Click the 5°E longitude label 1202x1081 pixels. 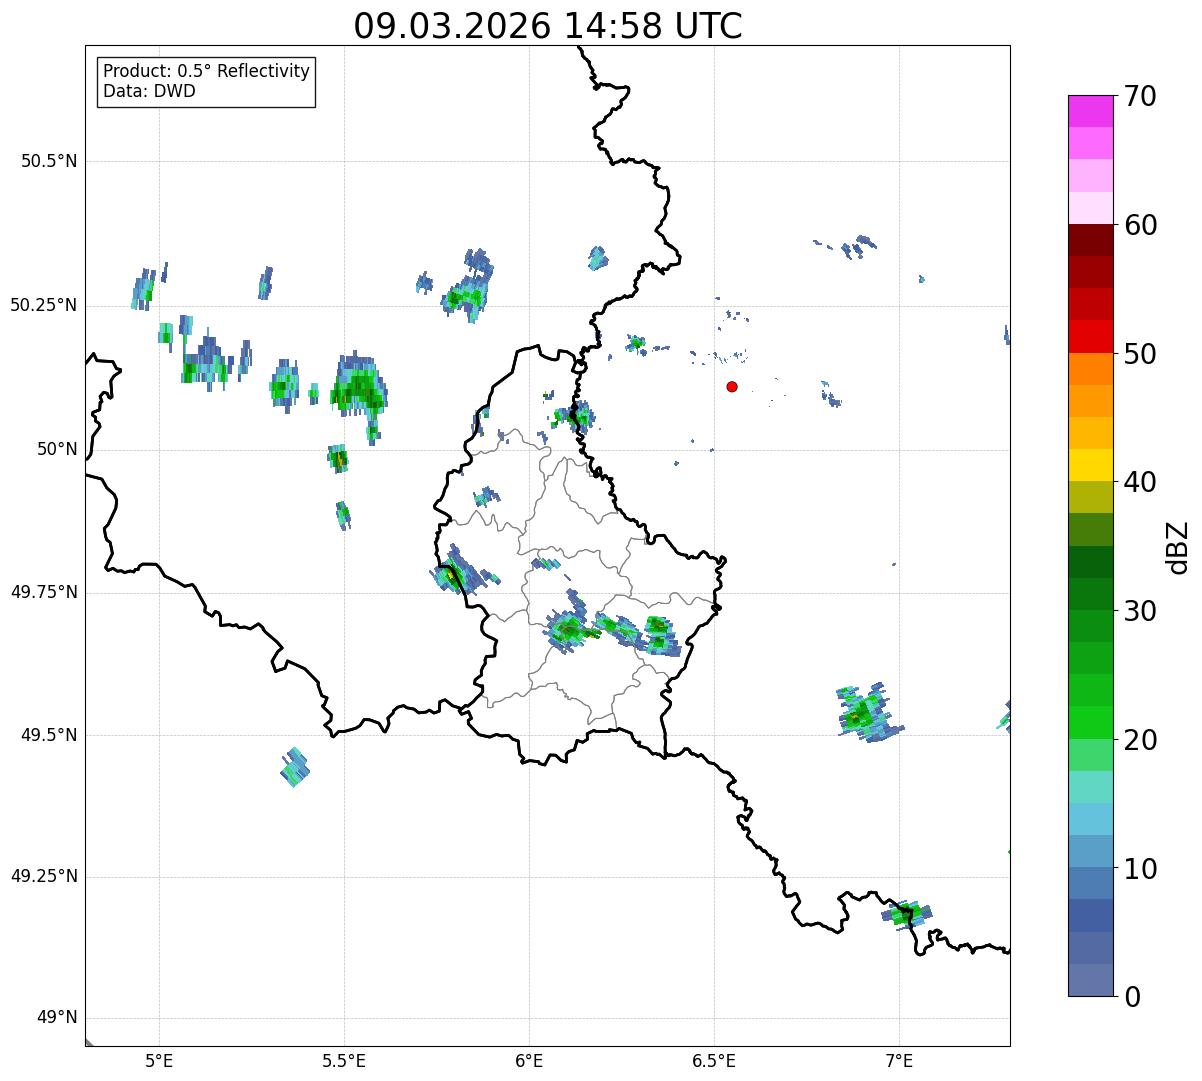point(159,1061)
